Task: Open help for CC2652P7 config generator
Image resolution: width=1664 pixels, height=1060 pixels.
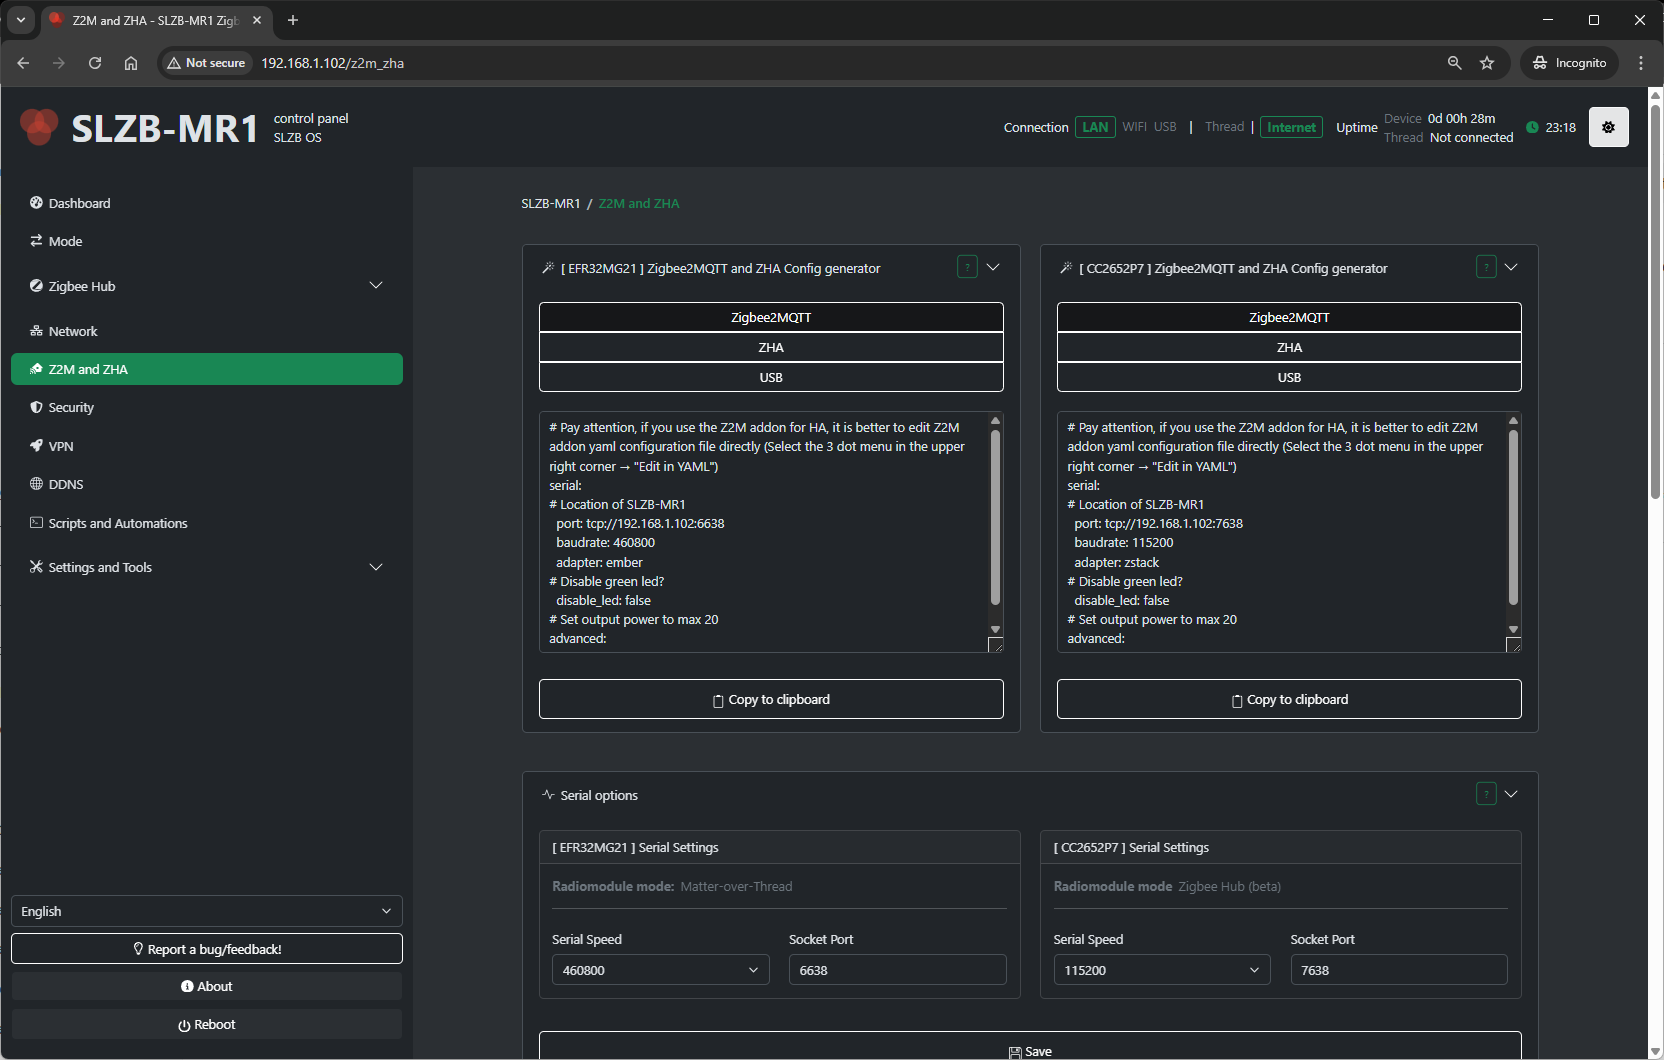Action: (1486, 267)
